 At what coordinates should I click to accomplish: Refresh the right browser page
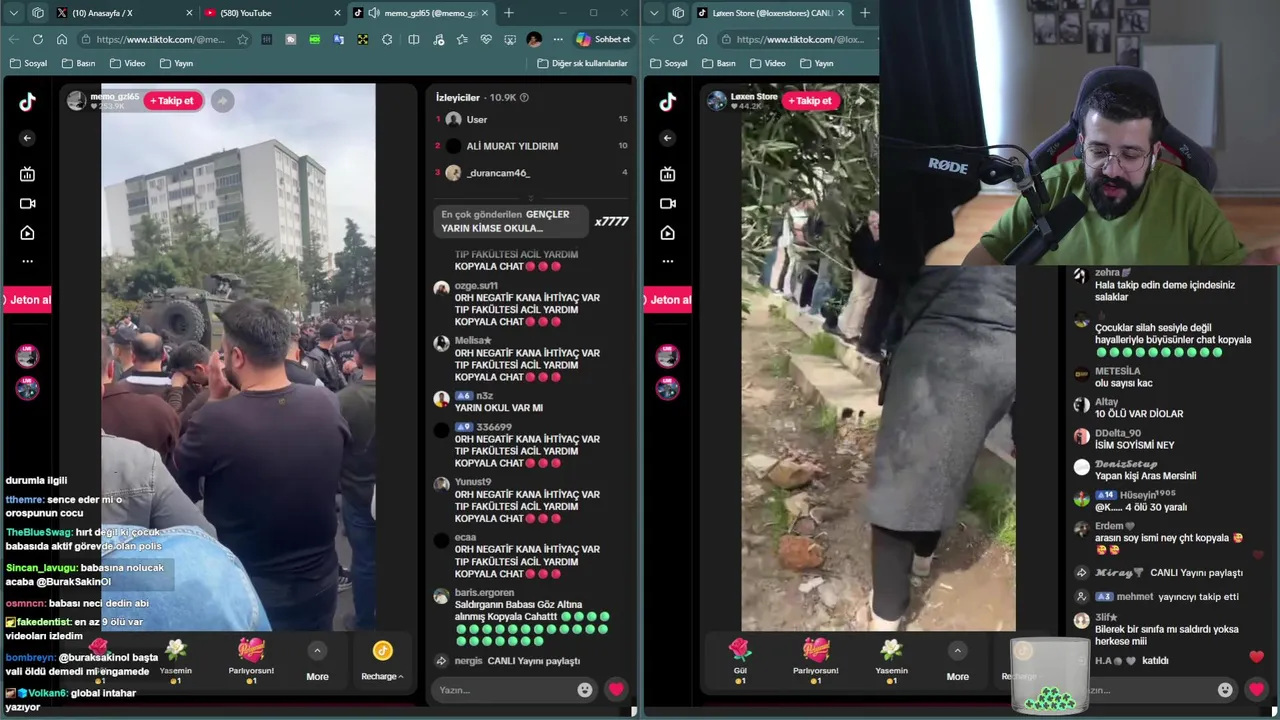[678, 39]
